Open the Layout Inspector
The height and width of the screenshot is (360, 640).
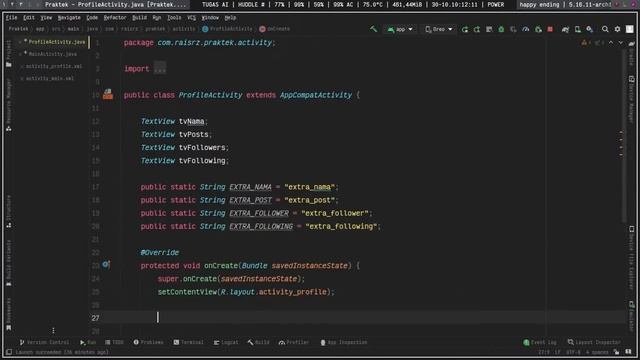(594, 342)
